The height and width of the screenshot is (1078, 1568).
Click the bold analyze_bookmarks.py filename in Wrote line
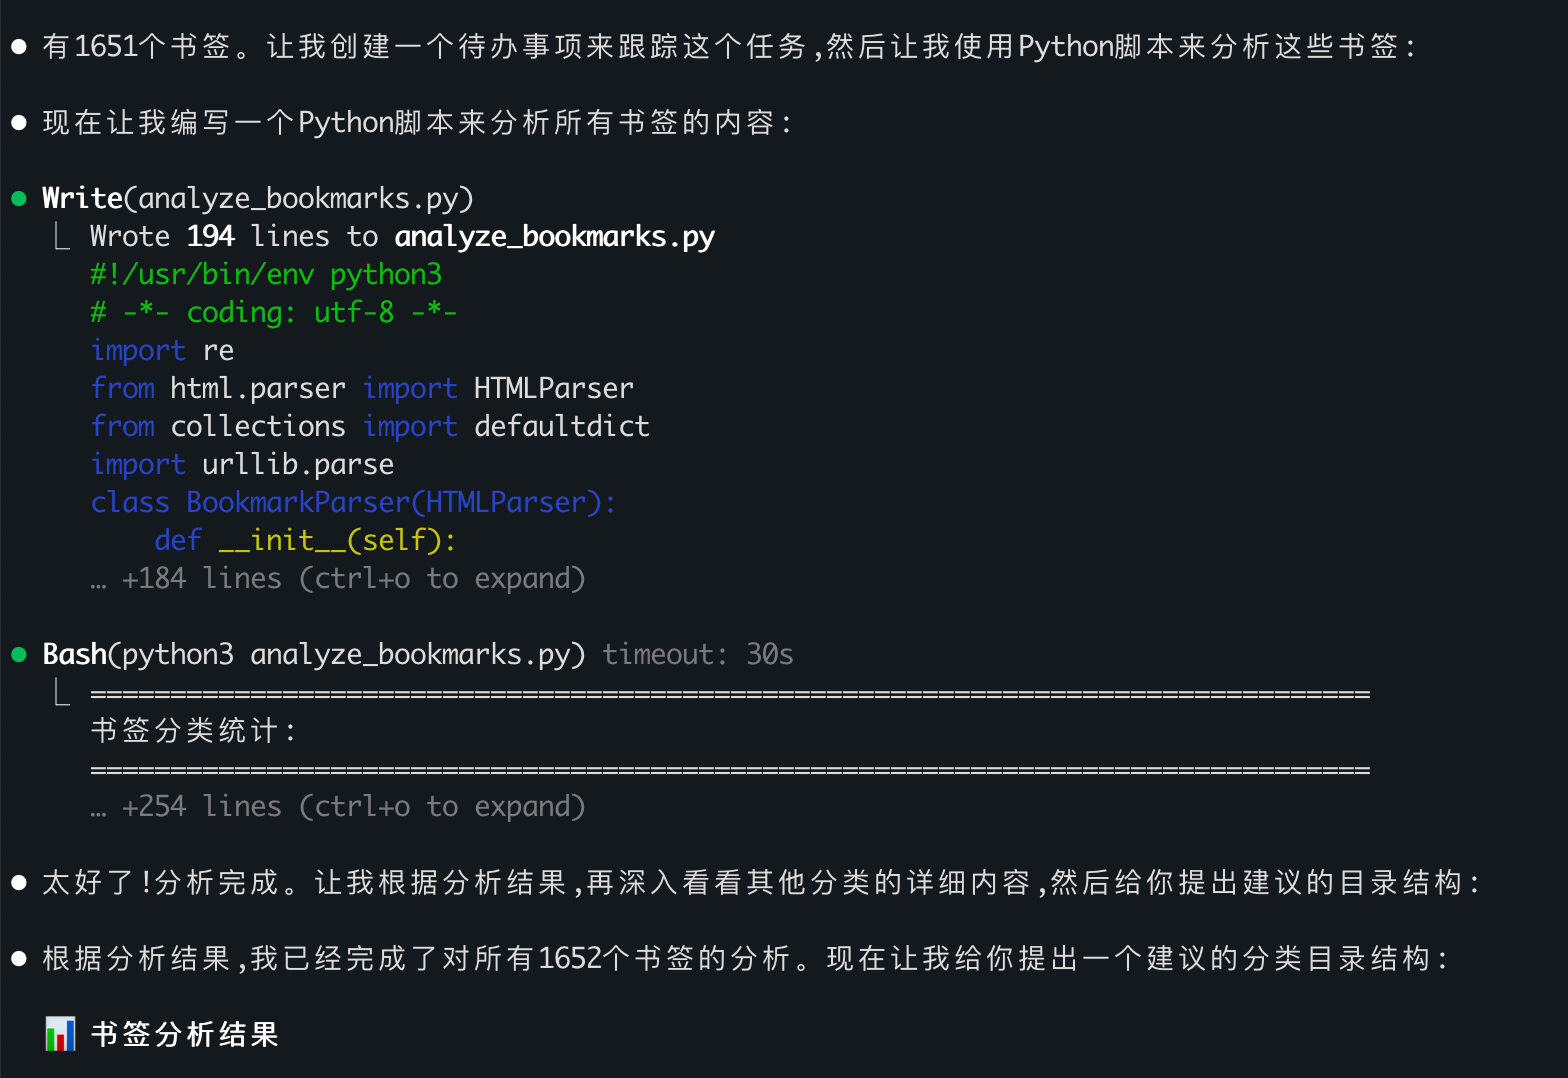click(554, 237)
